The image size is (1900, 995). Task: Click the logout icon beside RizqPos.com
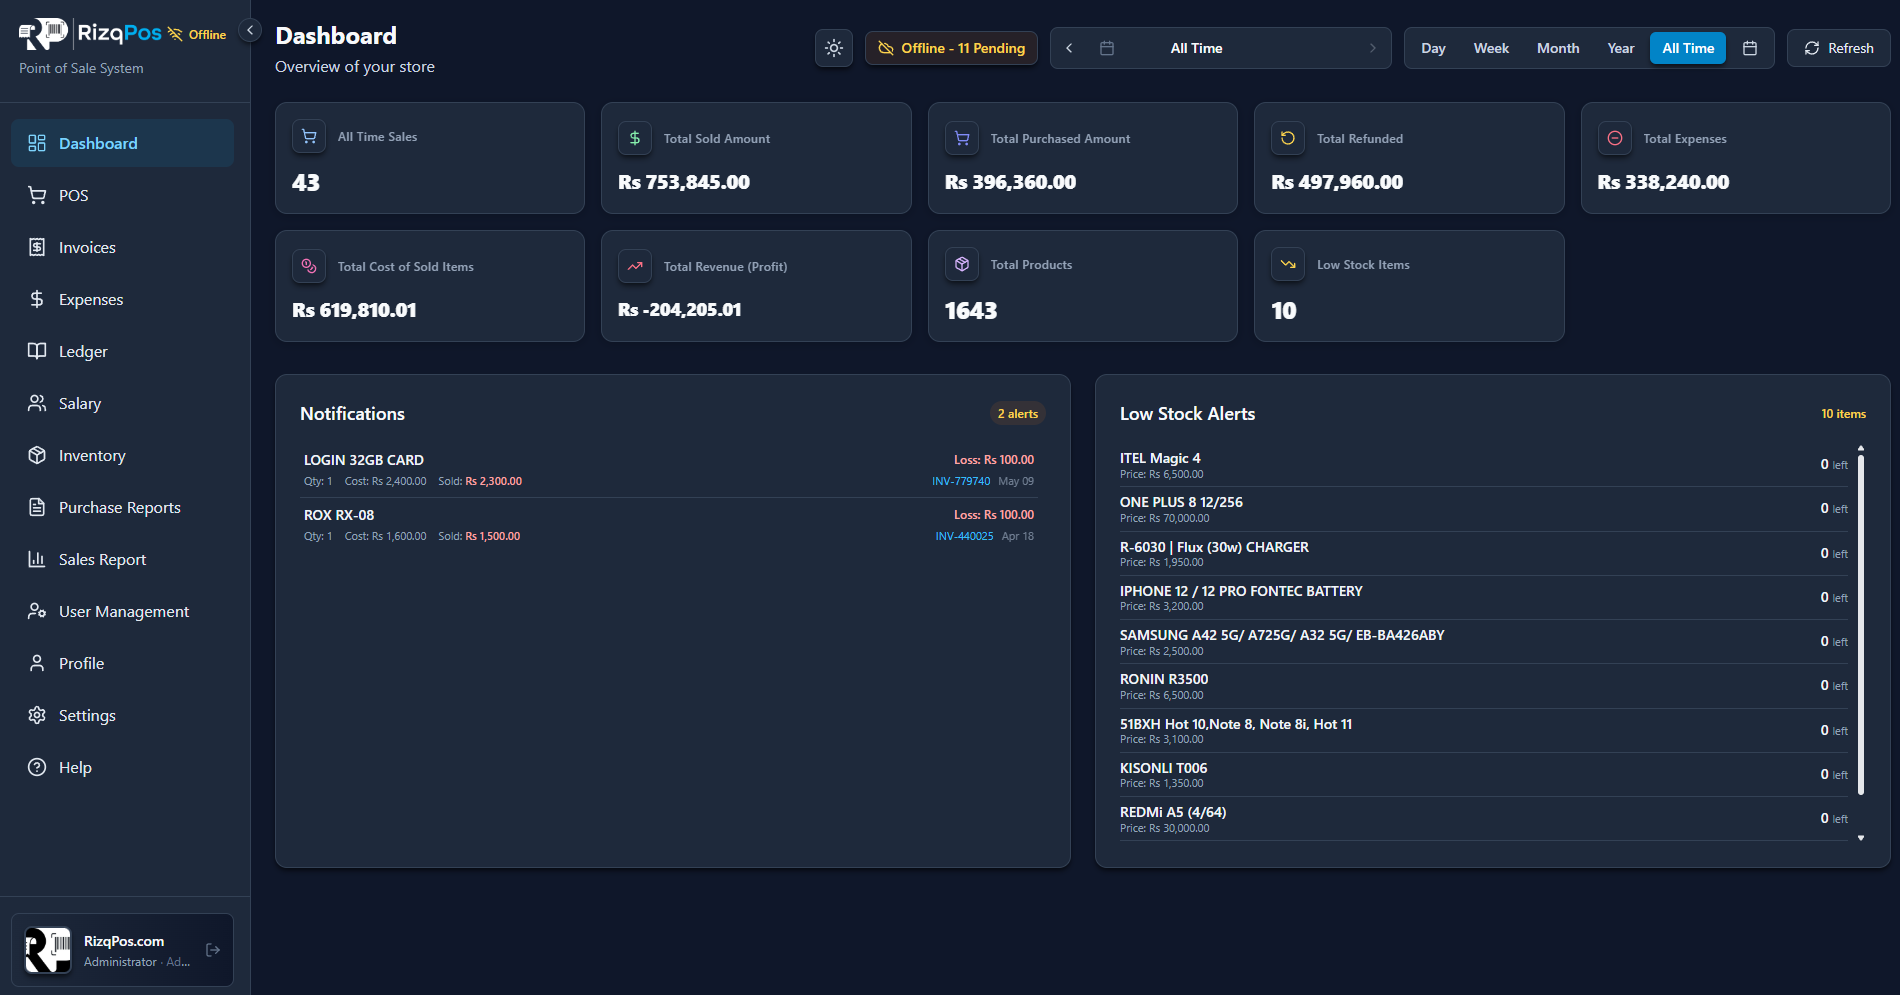pyautogui.click(x=213, y=950)
